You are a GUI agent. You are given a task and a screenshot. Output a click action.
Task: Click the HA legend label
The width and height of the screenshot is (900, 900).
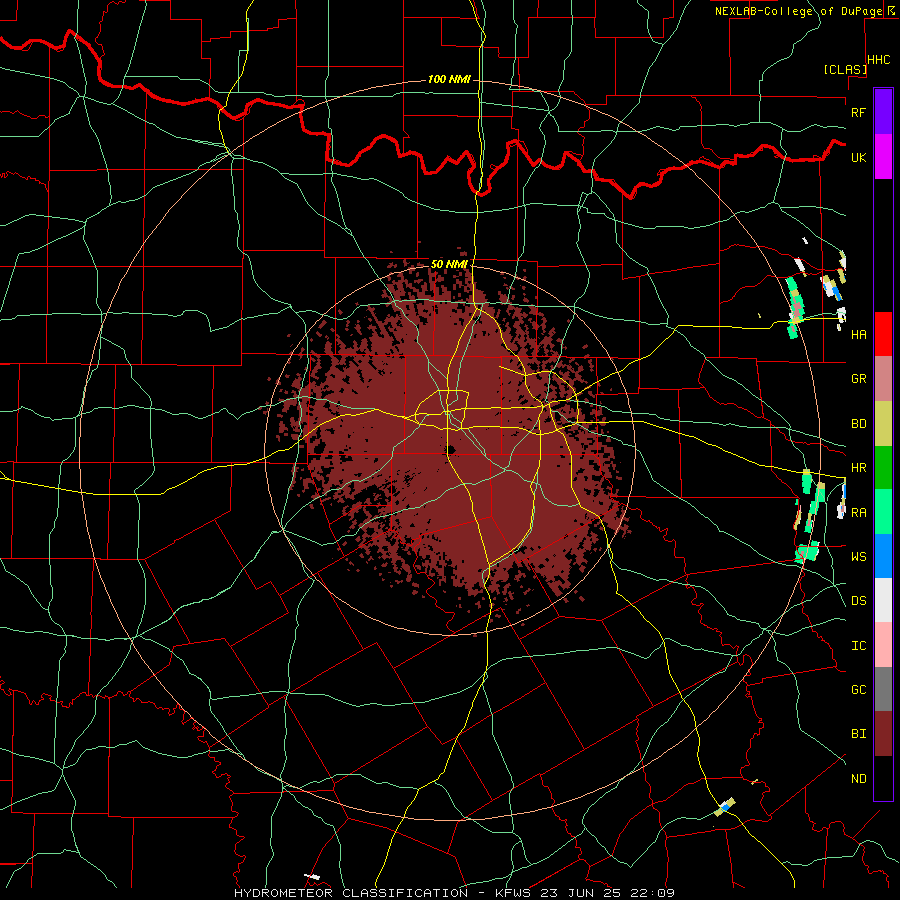point(858,334)
